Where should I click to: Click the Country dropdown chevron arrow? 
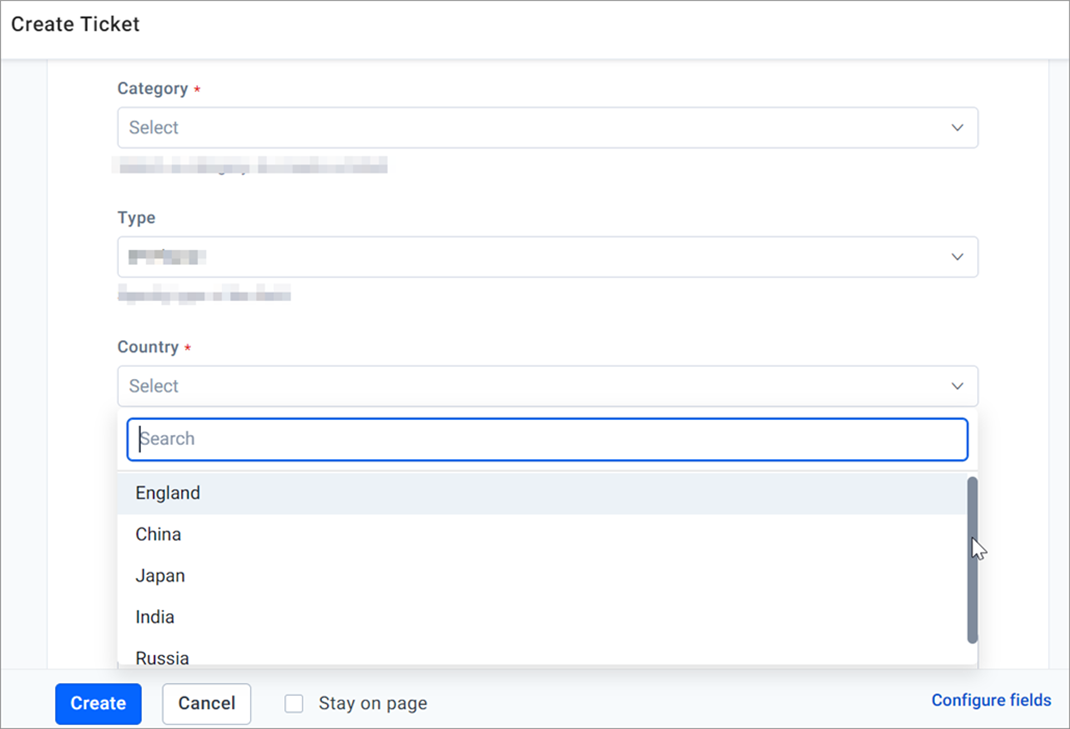[x=957, y=386]
